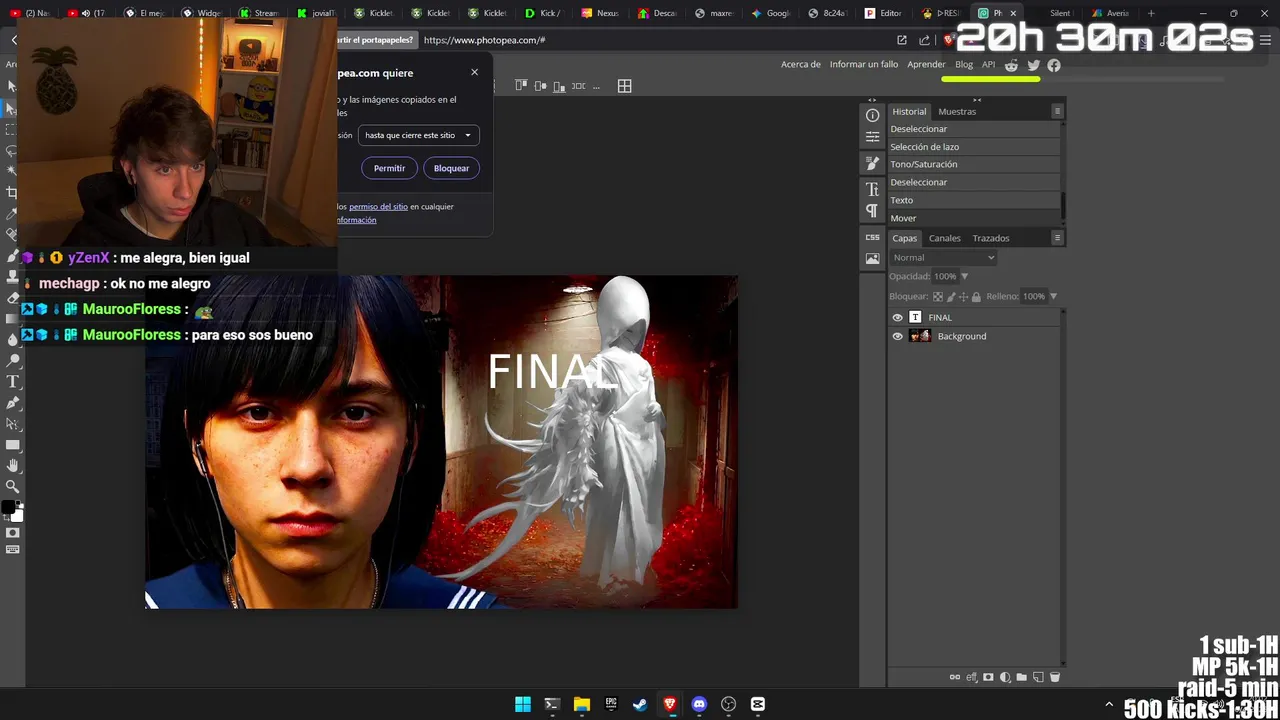Collapse the side icon panel arrows

pos(872,100)
